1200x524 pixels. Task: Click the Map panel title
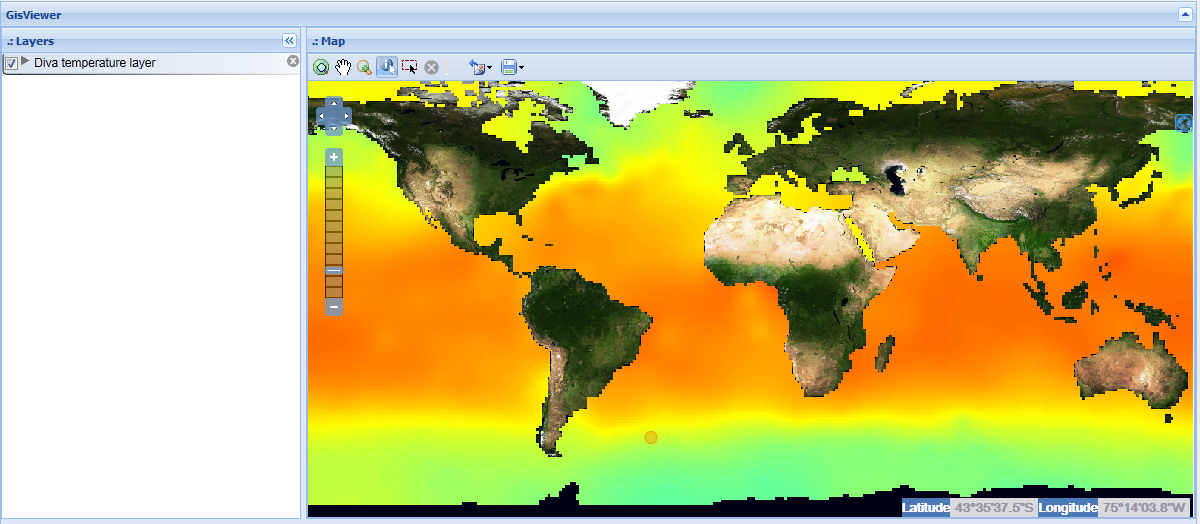tap(328, 41)
